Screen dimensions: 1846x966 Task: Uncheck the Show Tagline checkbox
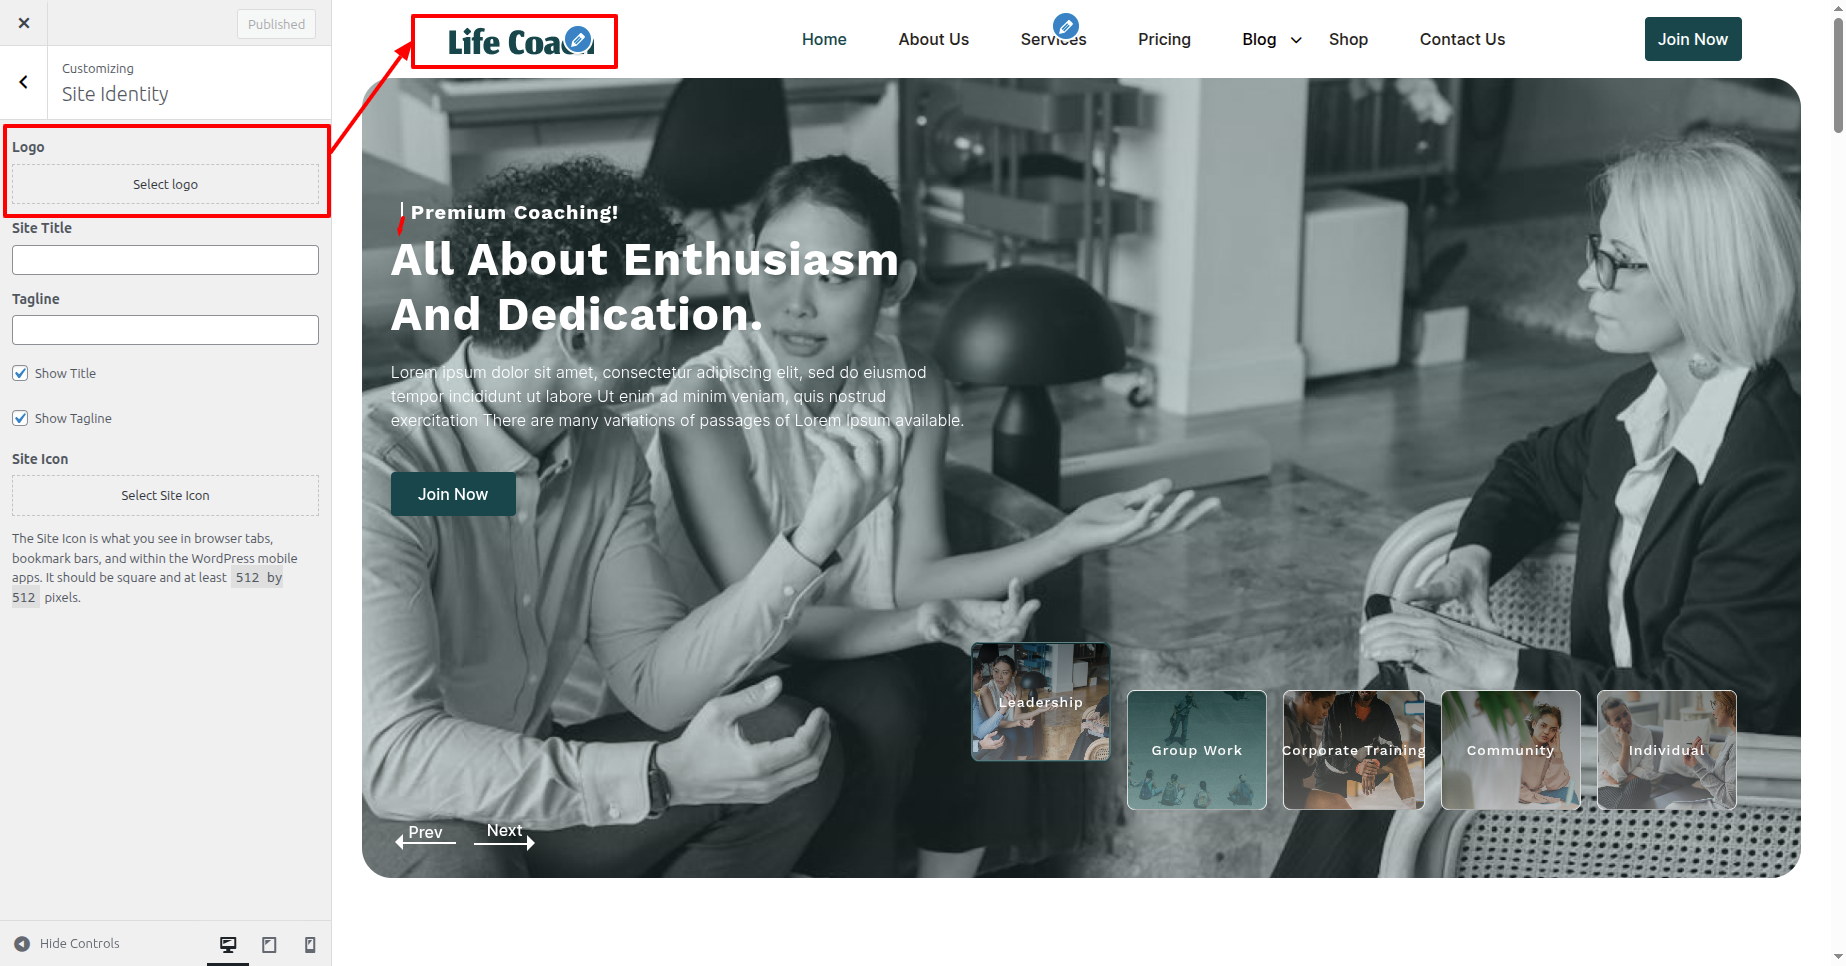pos(20,418)
